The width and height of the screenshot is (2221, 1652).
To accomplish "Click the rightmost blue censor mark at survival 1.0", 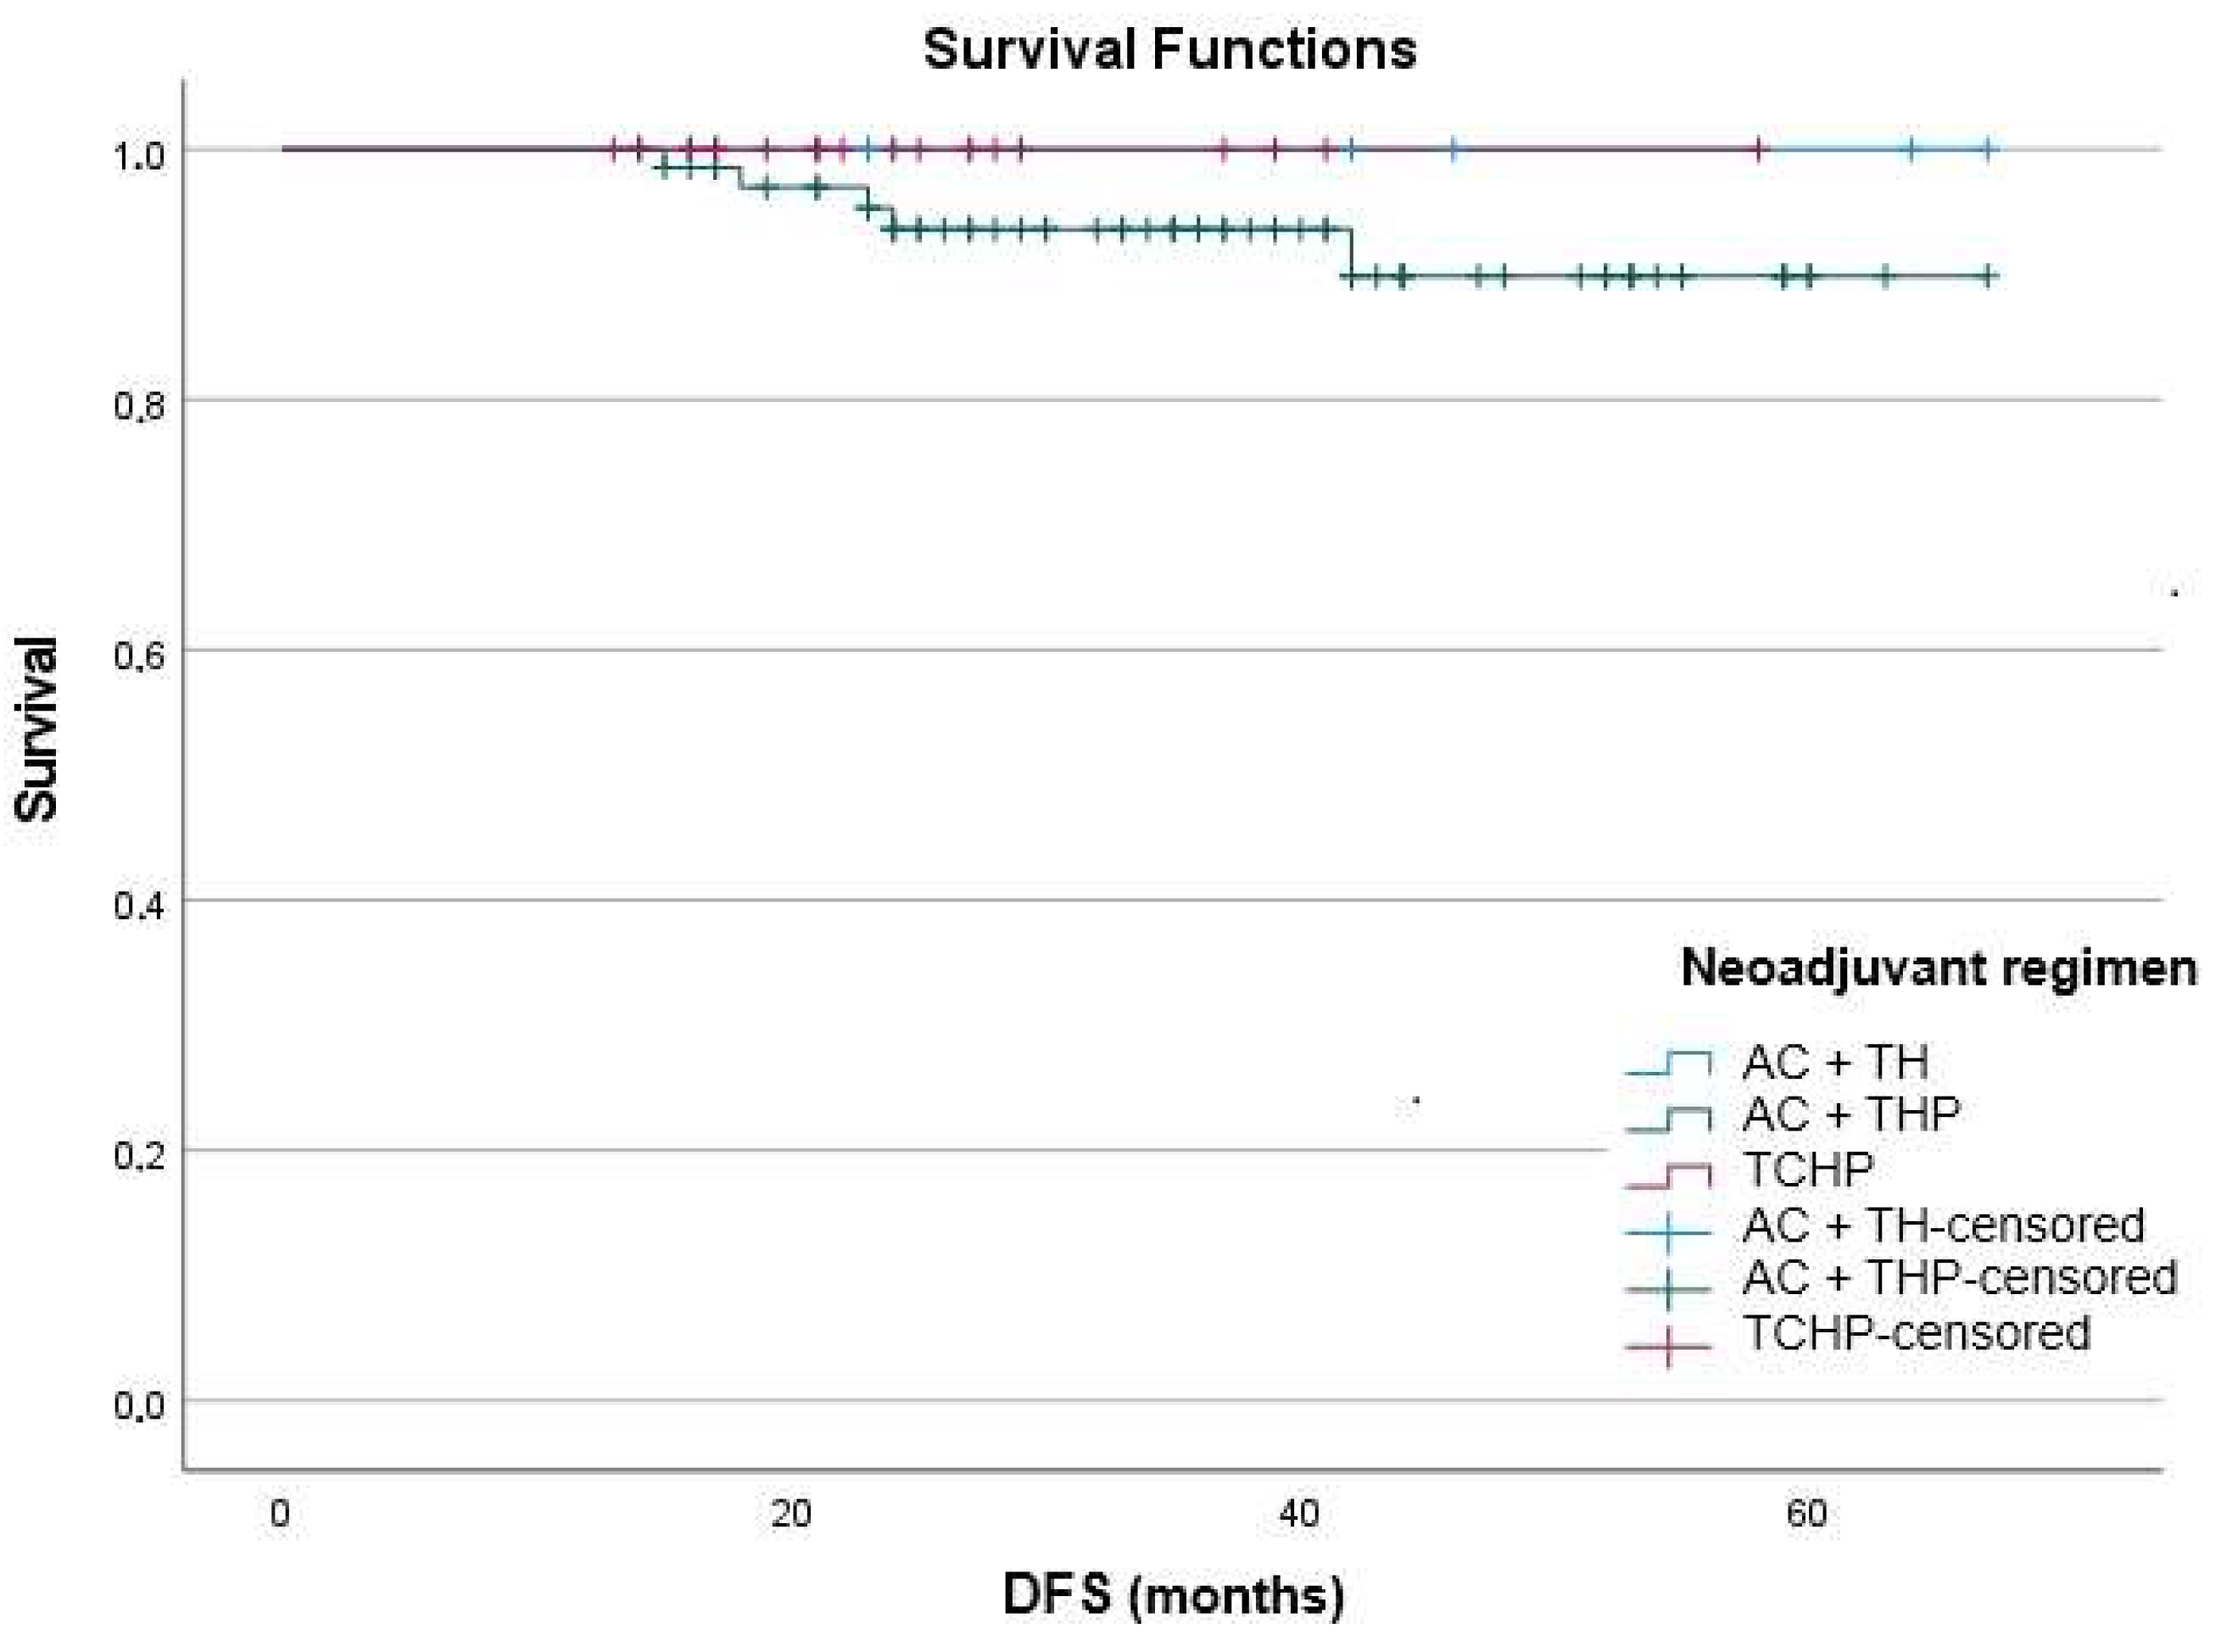I will pos(1989,150).
